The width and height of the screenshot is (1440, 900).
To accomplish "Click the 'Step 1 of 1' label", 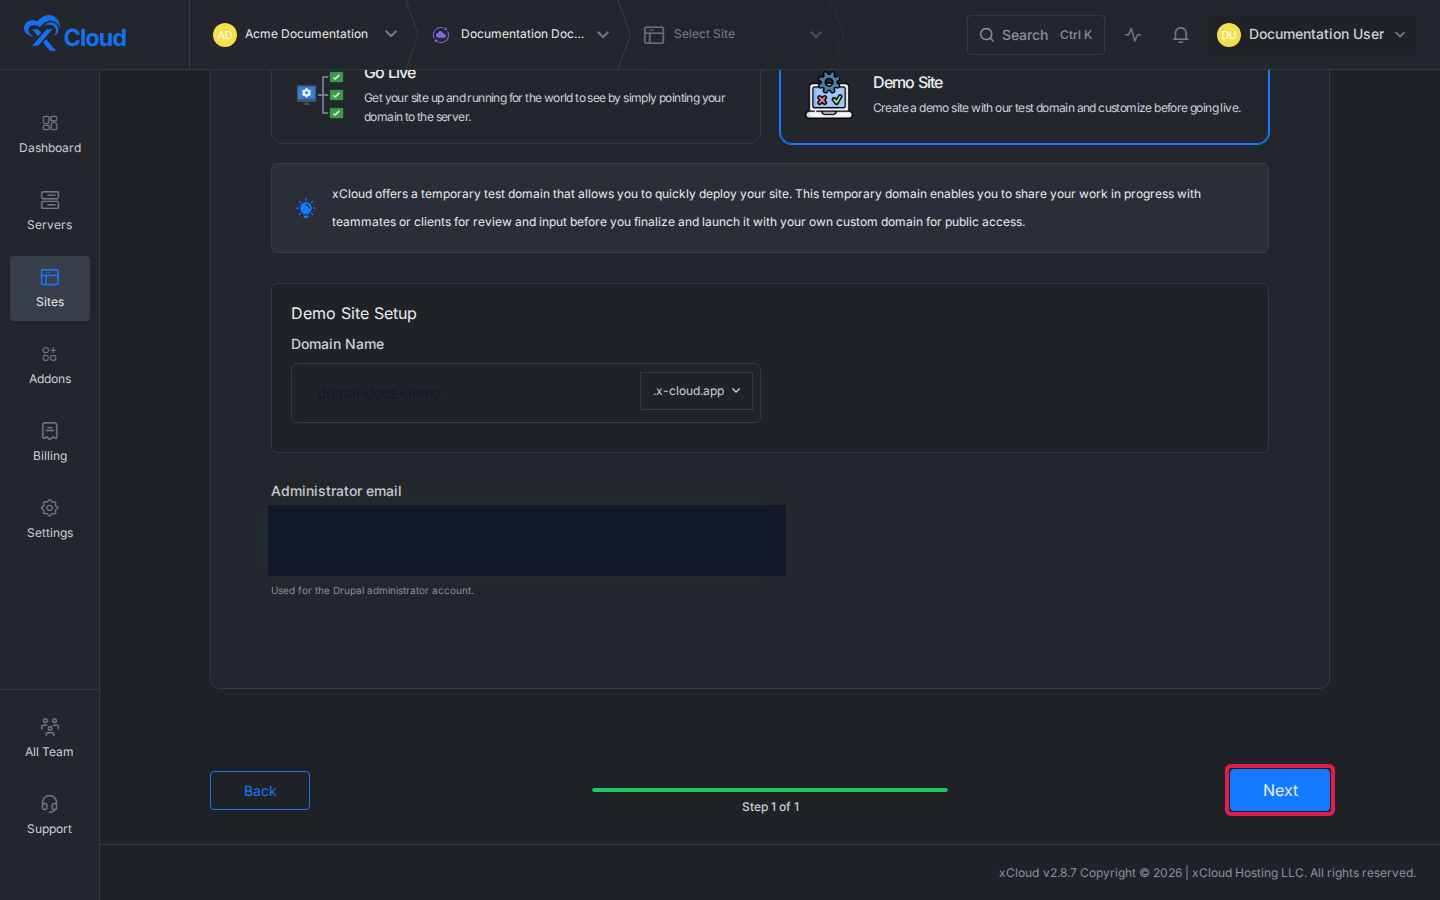I will [x=771, y=807].
